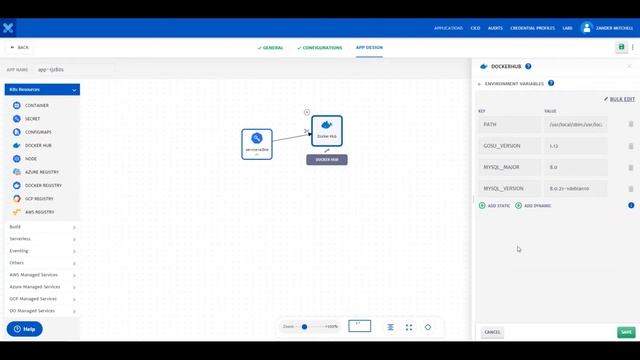Click the Bulk Edit link

[x=619, y=99]
